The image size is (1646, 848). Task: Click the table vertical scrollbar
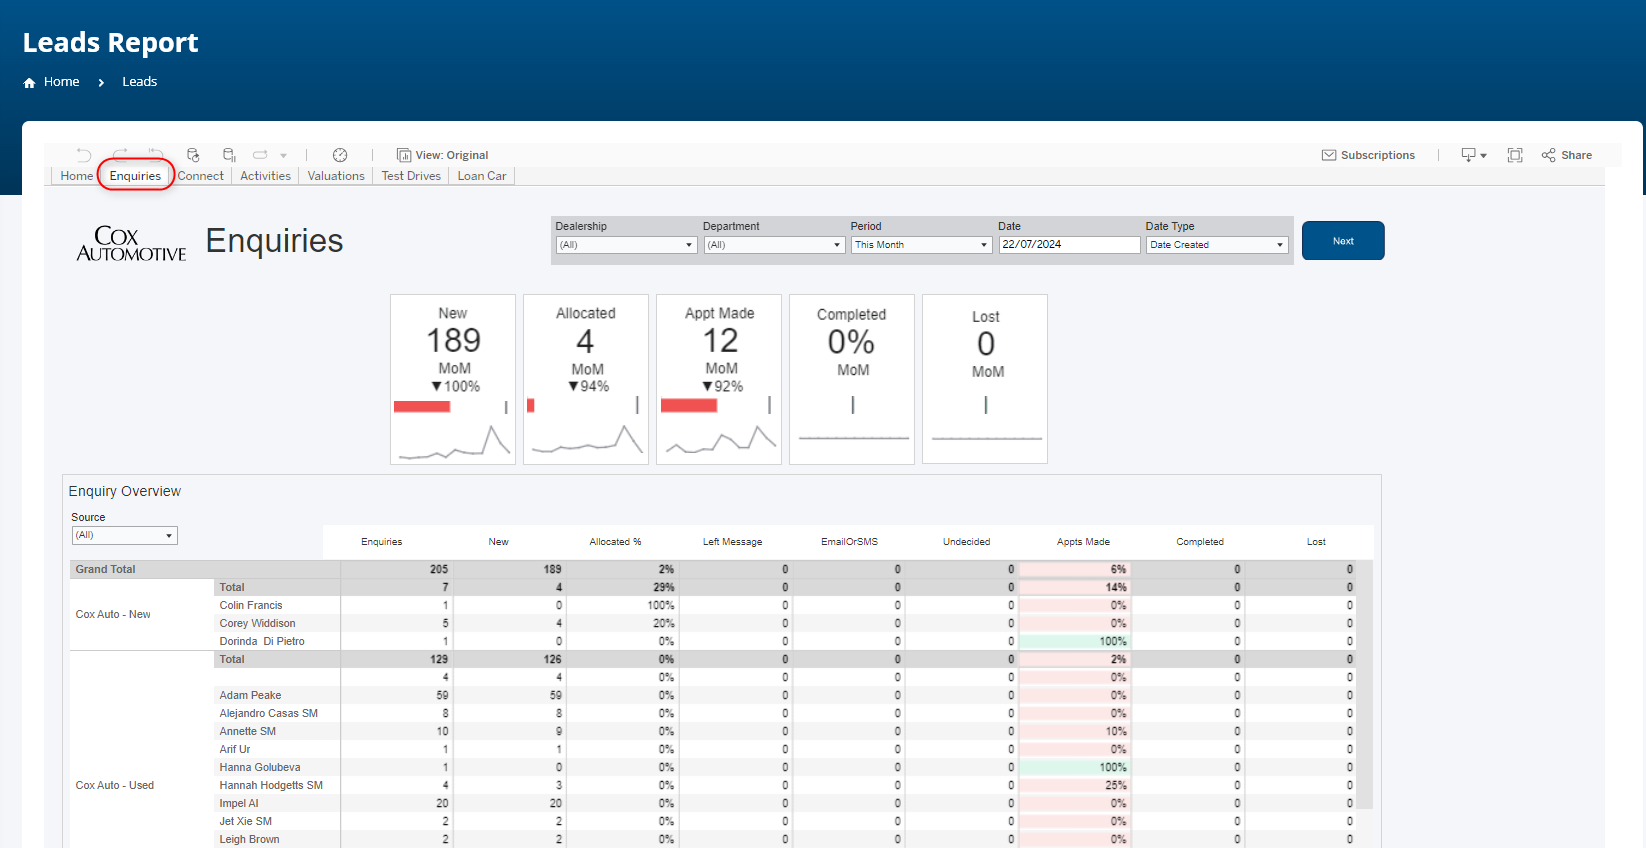(1366, 685)
